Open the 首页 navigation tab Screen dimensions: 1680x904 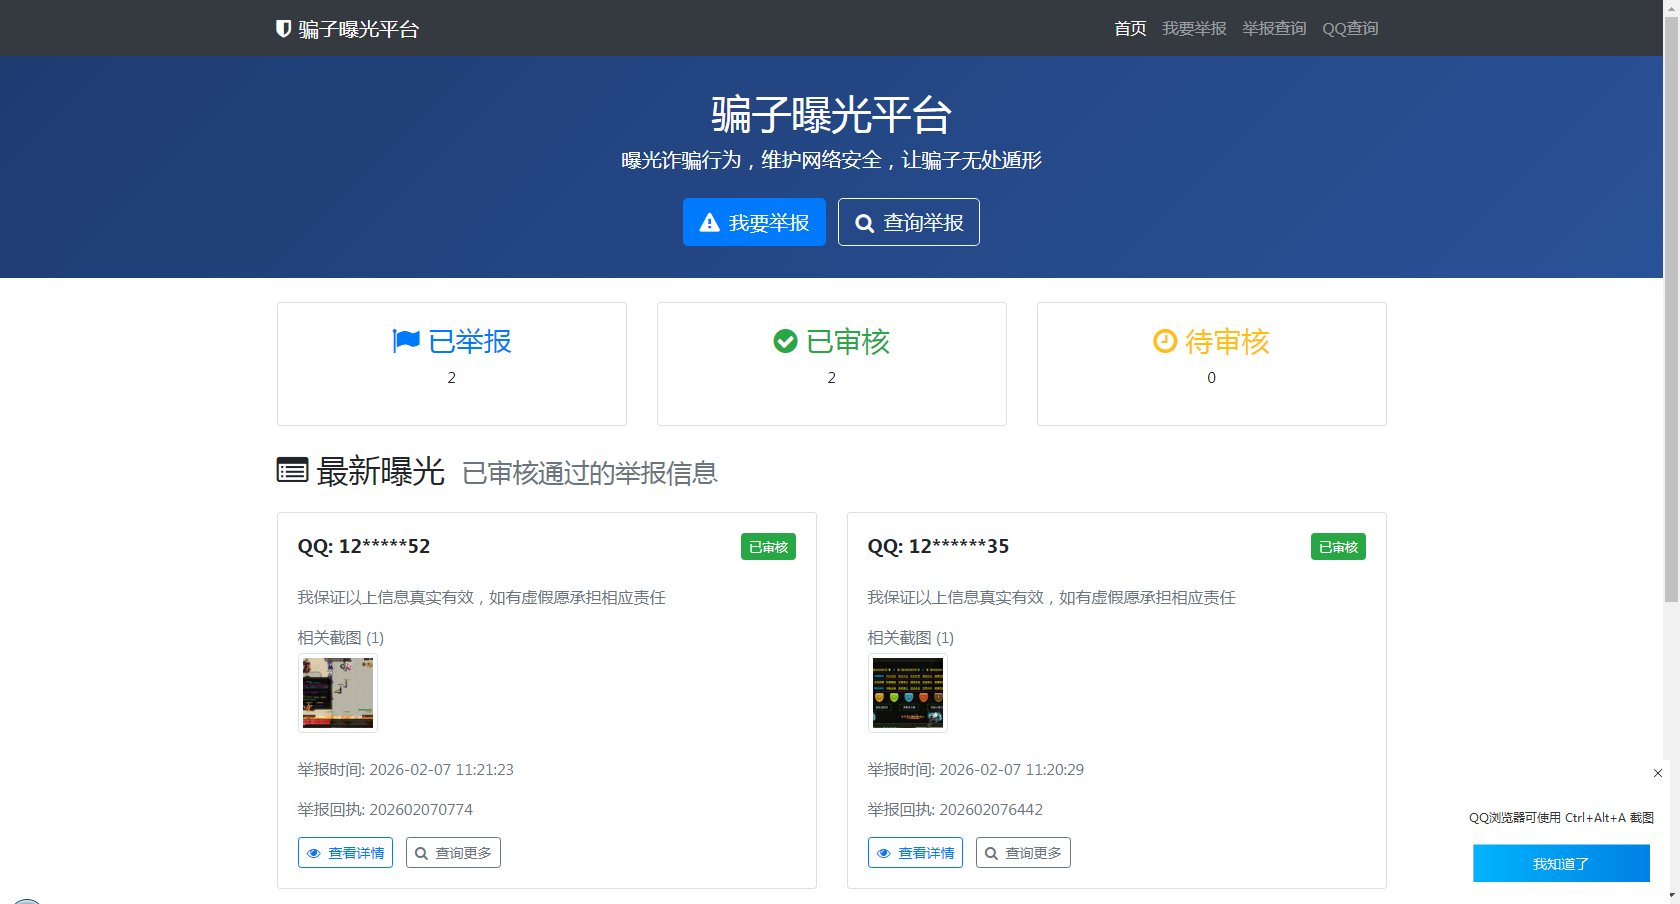tap(1130, 29)
